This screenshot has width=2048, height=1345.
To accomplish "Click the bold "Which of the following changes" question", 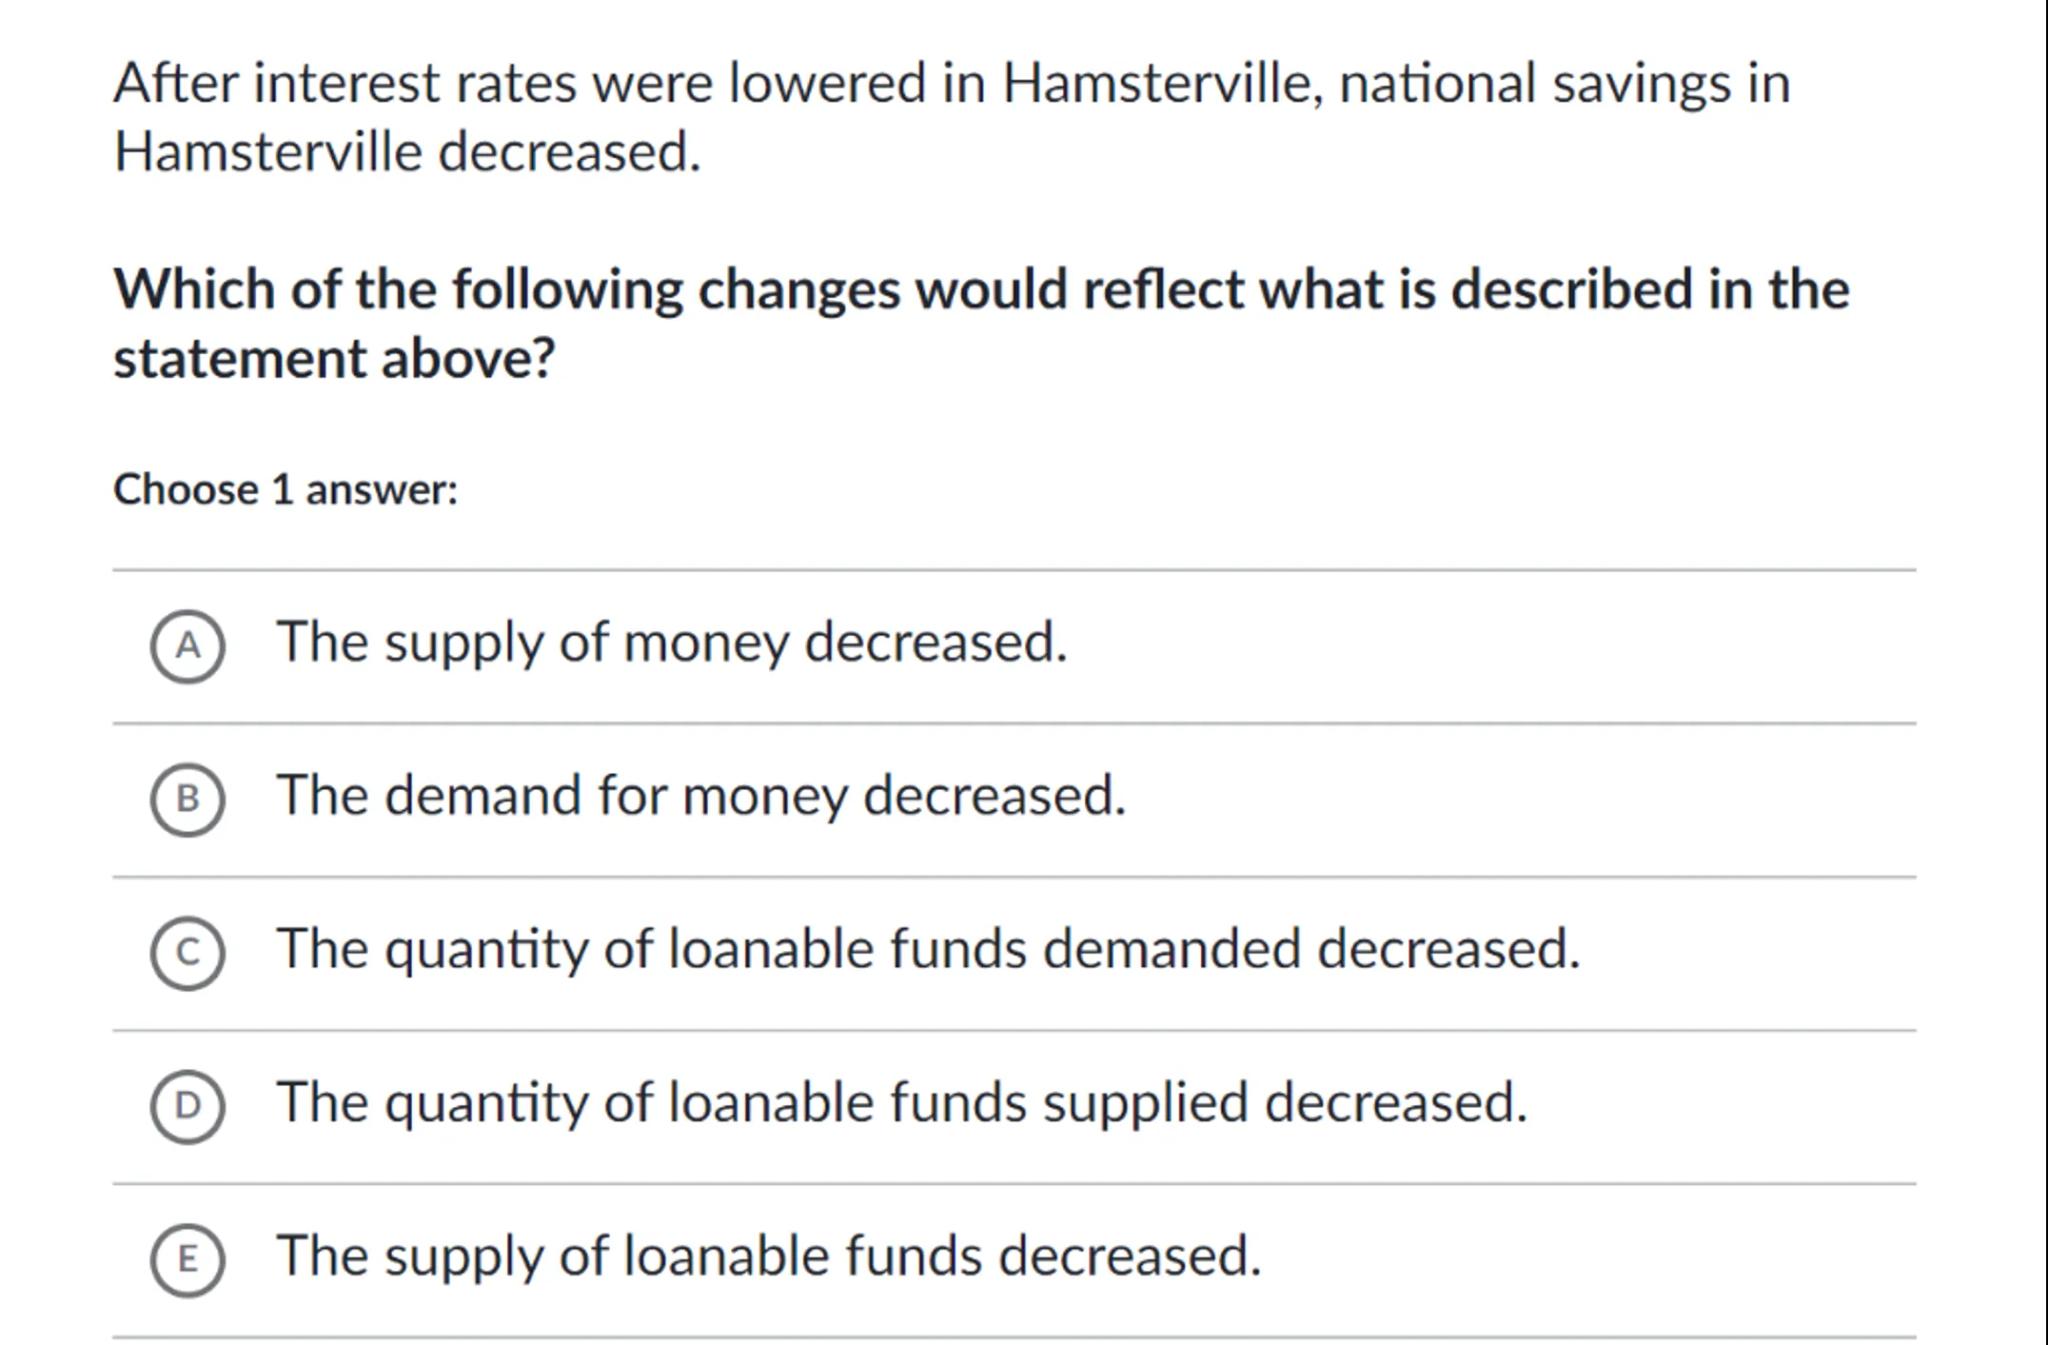I will coord(980,290).
